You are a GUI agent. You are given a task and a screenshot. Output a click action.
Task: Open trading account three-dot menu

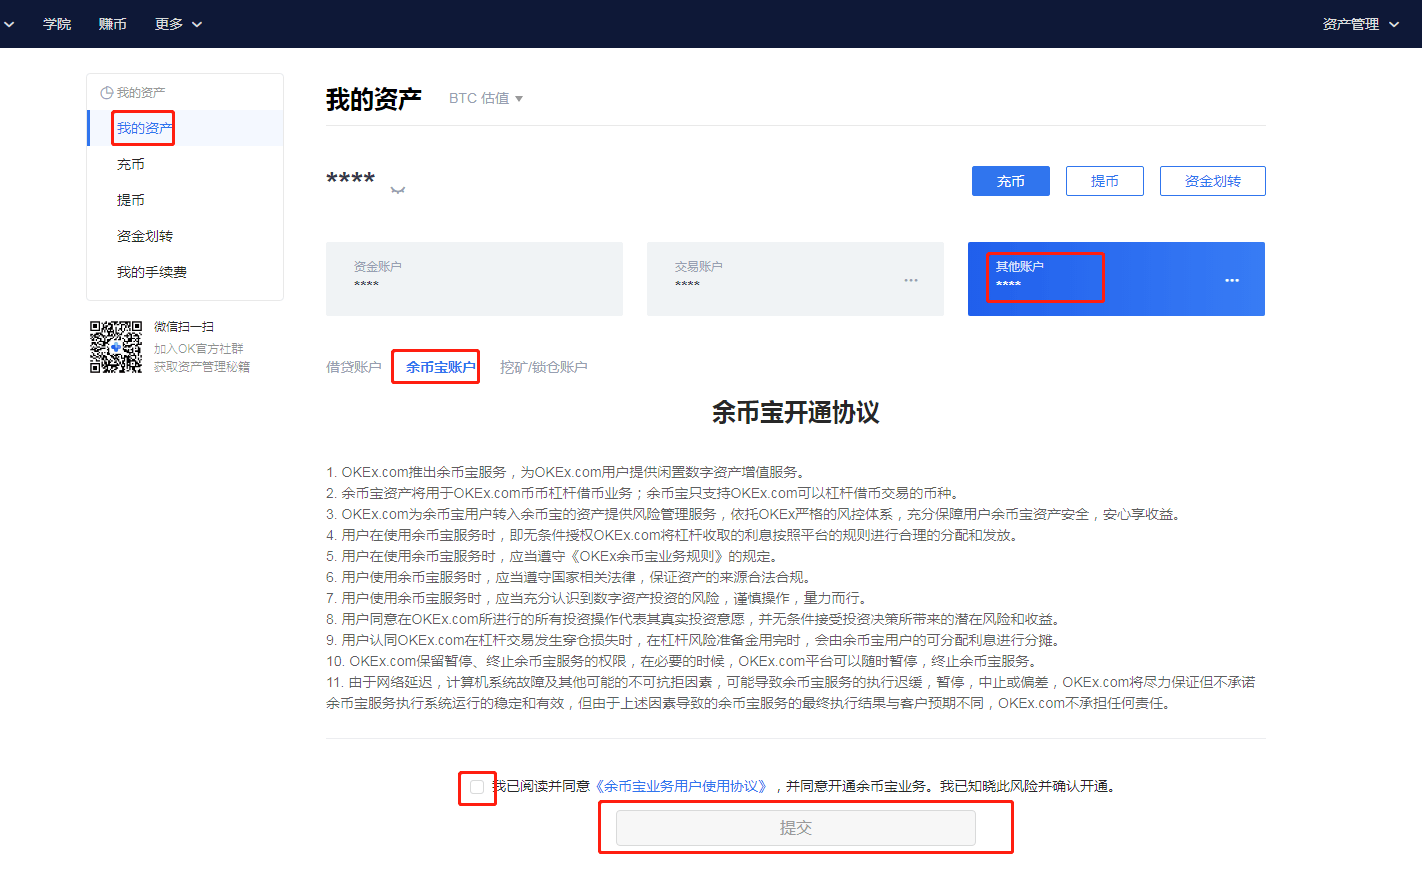tap(911, 280)
